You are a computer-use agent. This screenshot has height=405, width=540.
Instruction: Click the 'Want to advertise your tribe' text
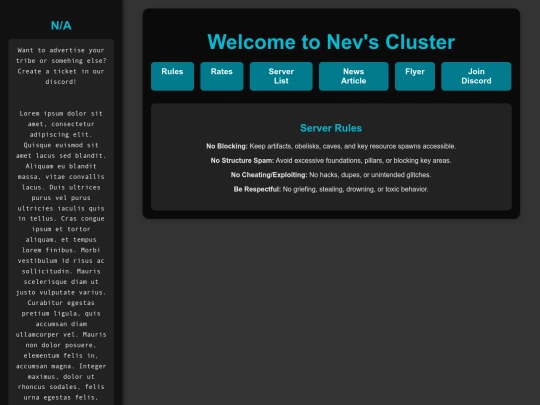click(61, 66)
